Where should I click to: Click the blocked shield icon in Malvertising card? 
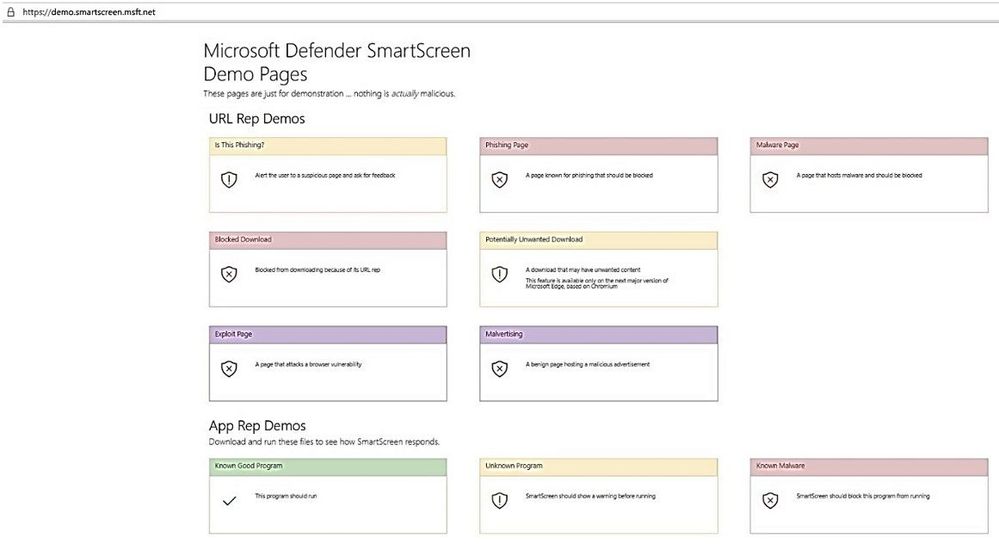(500, 368)
